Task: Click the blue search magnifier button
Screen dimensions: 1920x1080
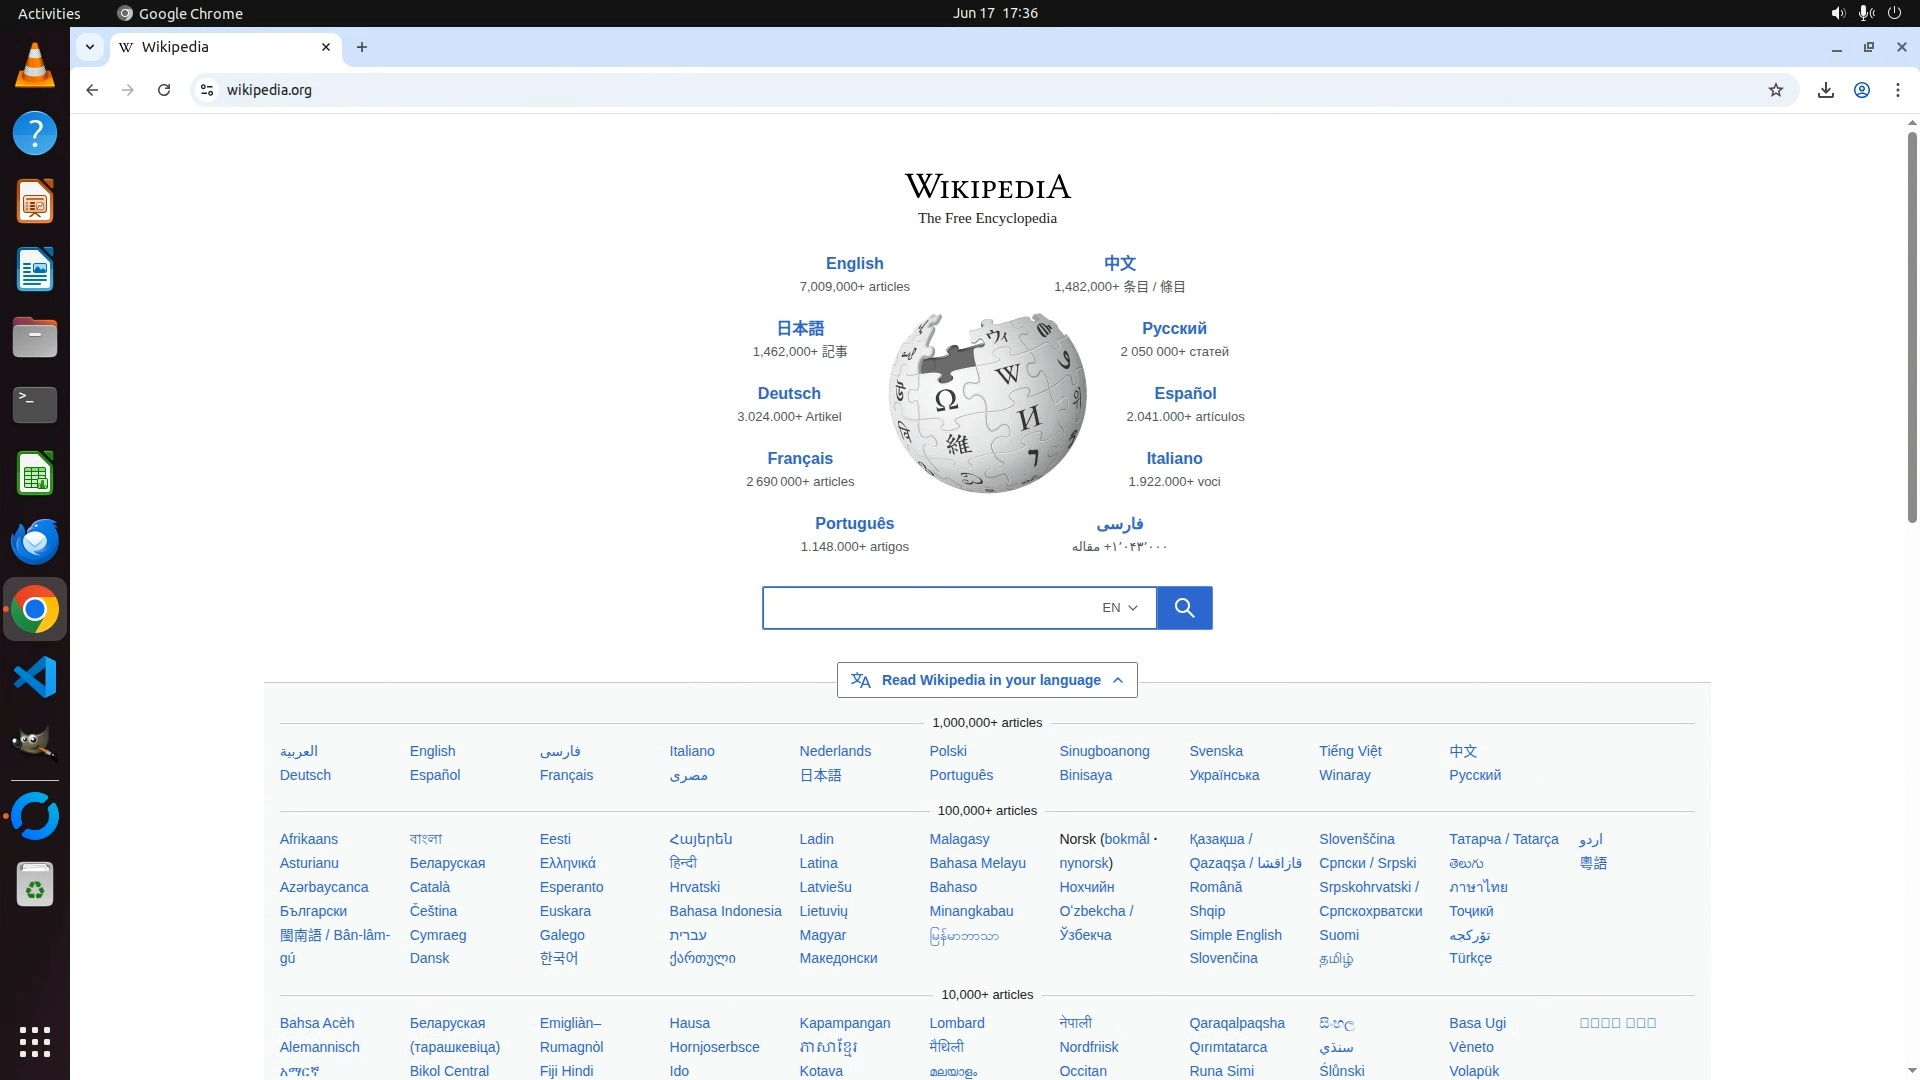Action: tap(1184, 608)
